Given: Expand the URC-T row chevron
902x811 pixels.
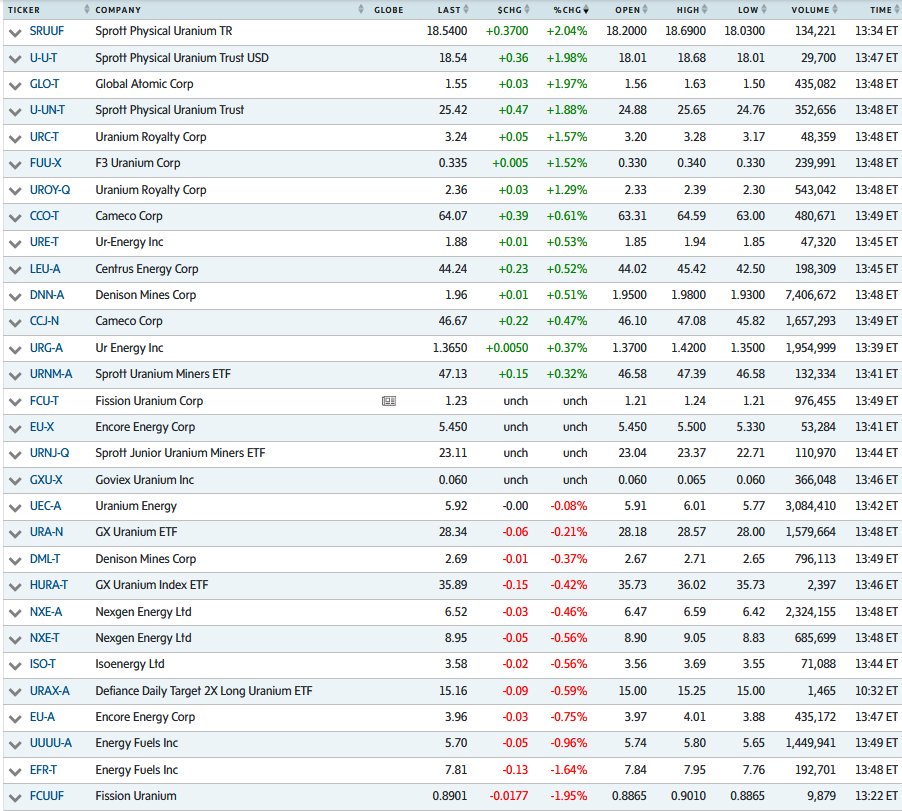Looking at the screenshot, I should tap(15, 139).
